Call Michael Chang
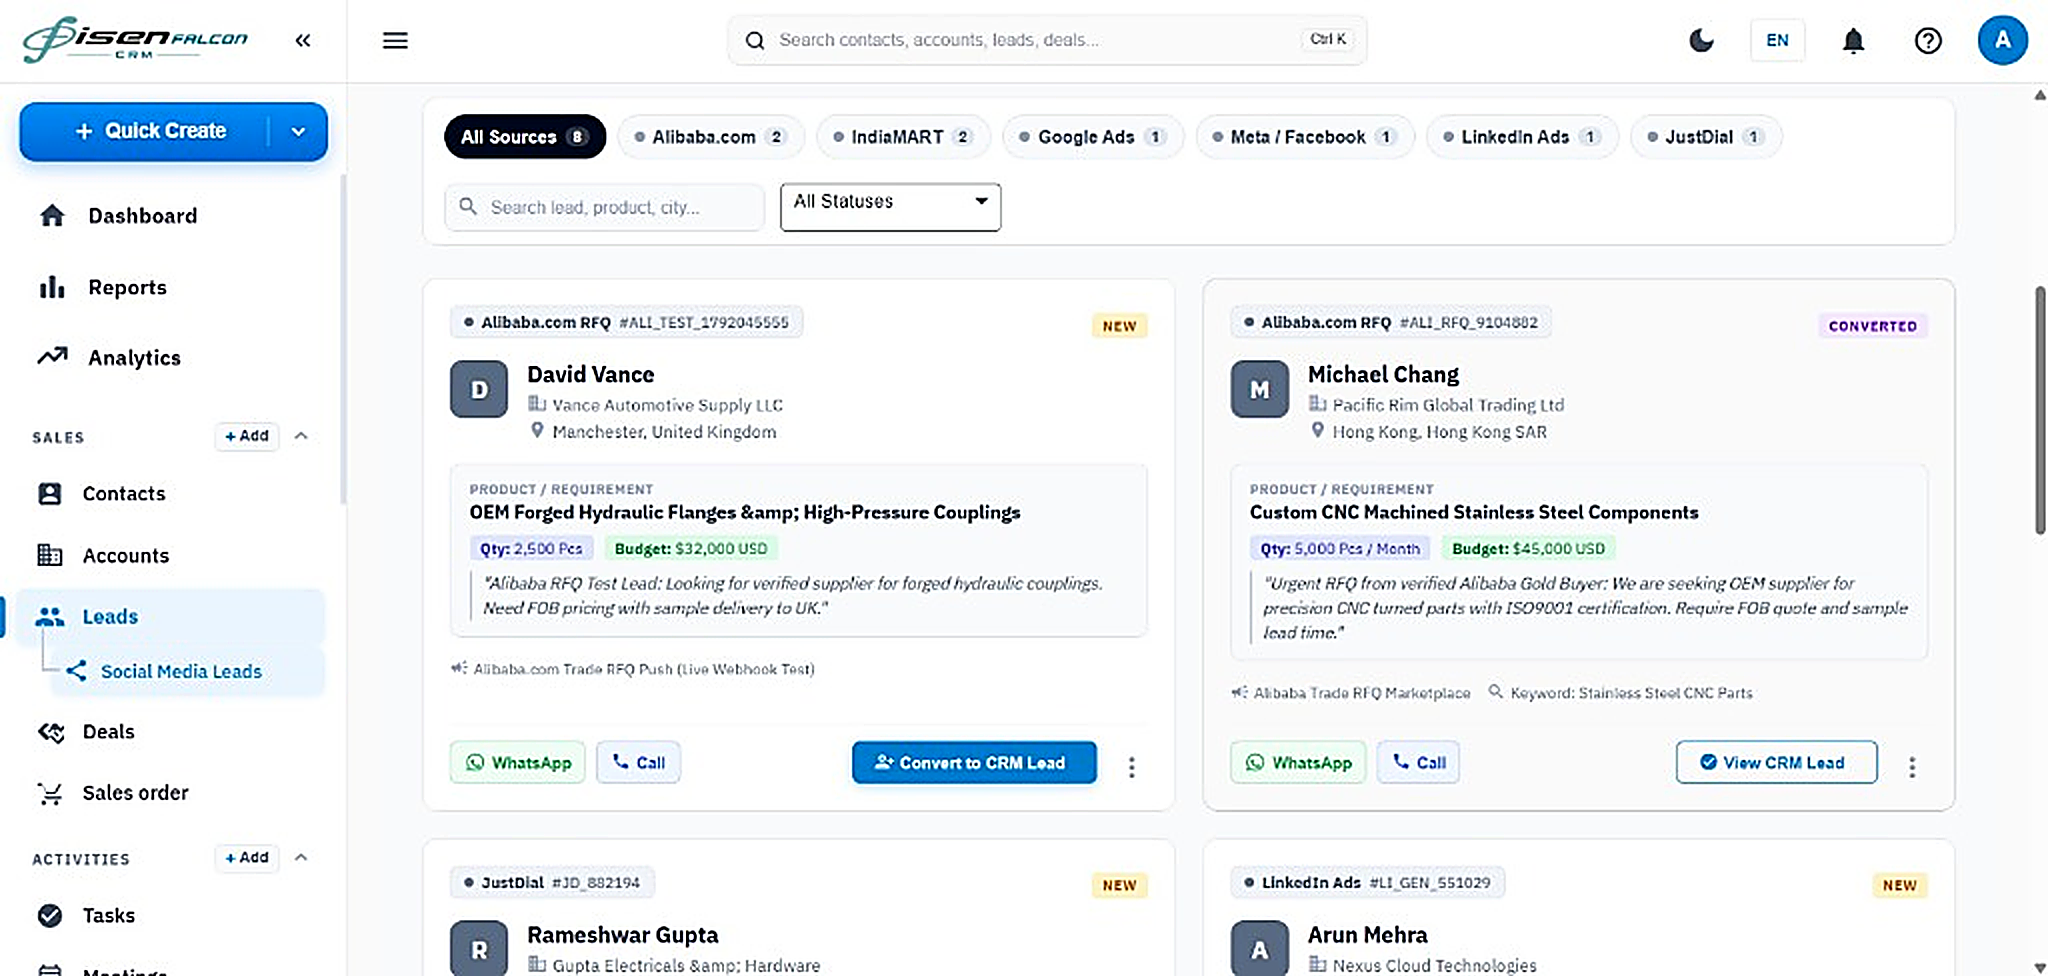The height and width of the screenshot is (976, 2048). pyautogui.click(x=1418, y=763)
